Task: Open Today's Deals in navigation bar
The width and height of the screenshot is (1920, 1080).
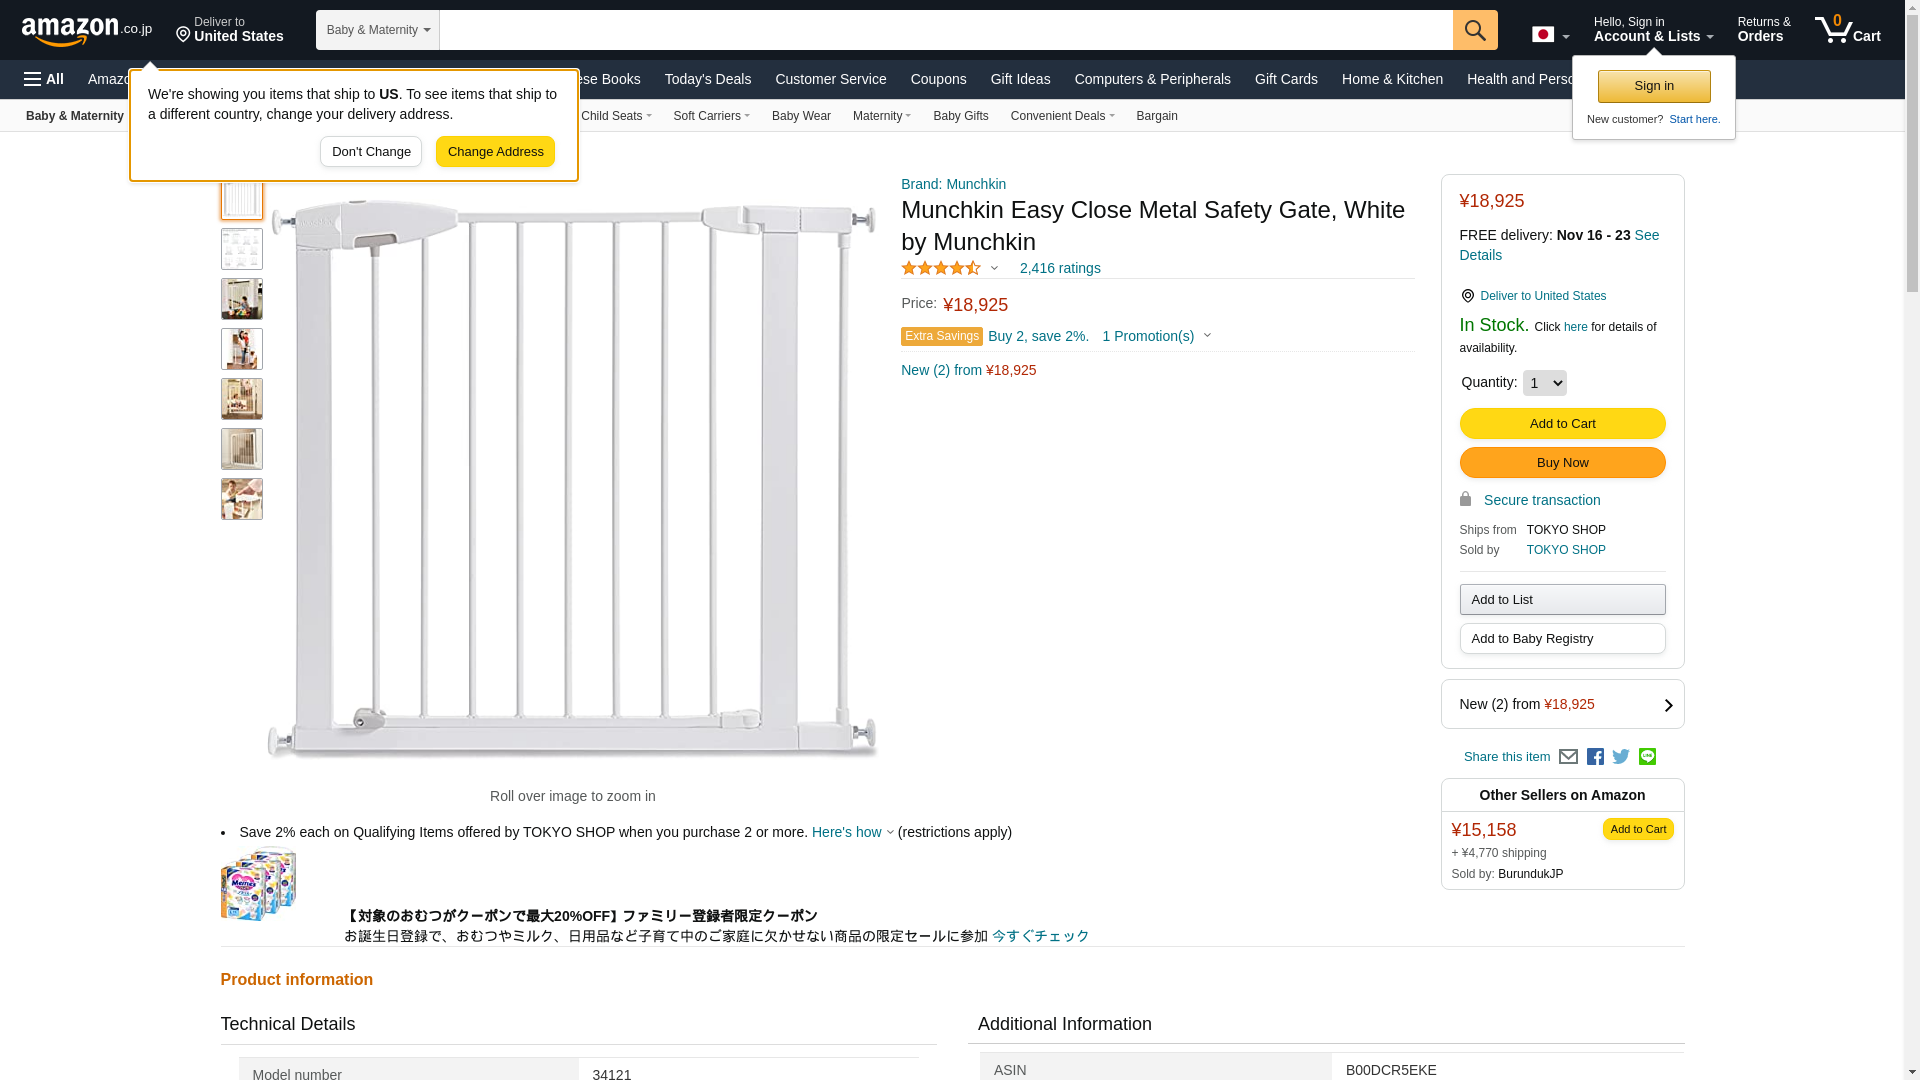Action: point(707,79)
